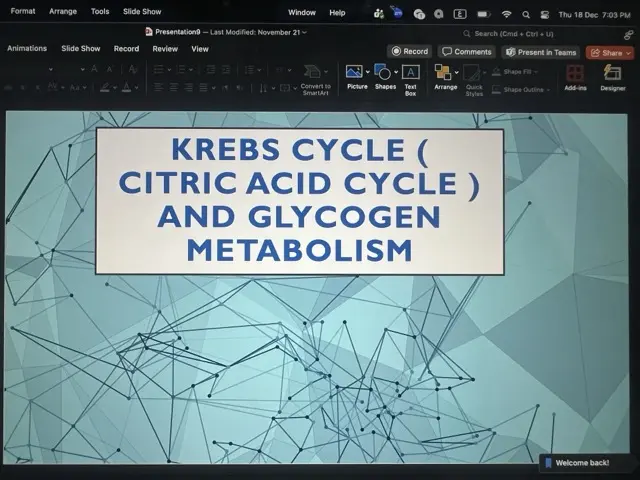Click the link-sharing icon beside the search field
The image size is (640, 480).
629,35
